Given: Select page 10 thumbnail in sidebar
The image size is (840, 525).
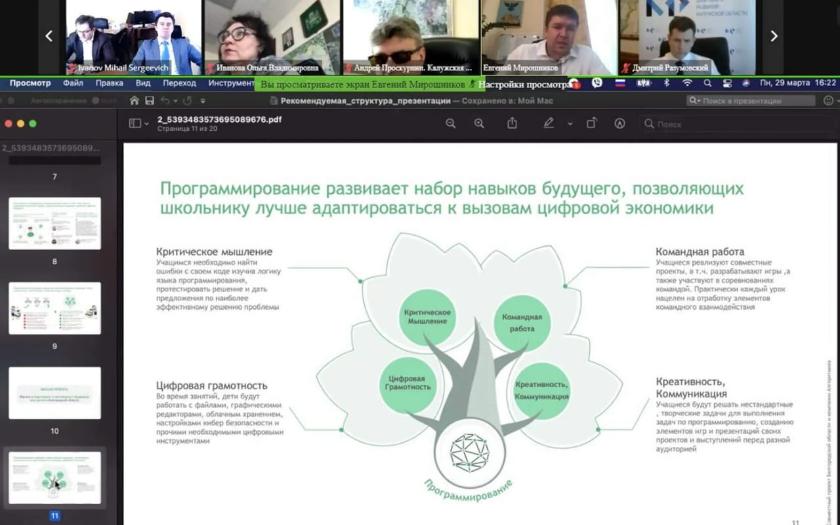Looking at the screenshot, I should point(55,392).
